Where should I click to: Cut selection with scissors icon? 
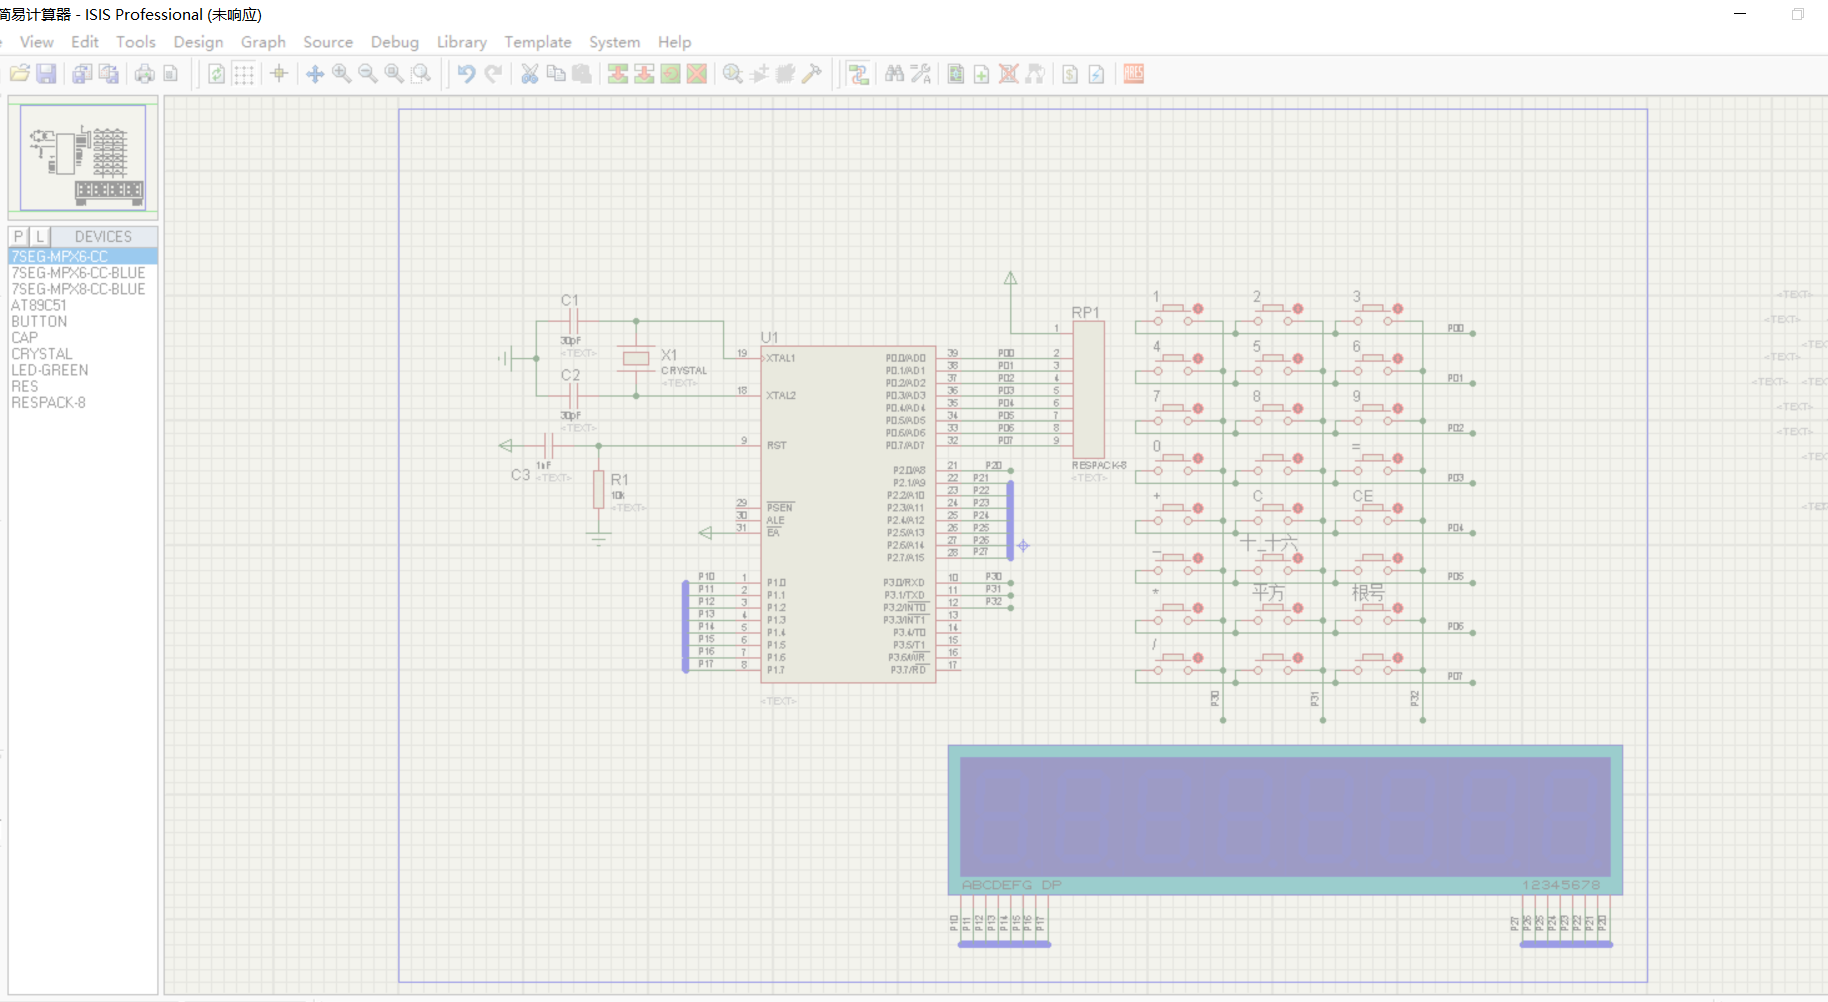pos(529,74)
